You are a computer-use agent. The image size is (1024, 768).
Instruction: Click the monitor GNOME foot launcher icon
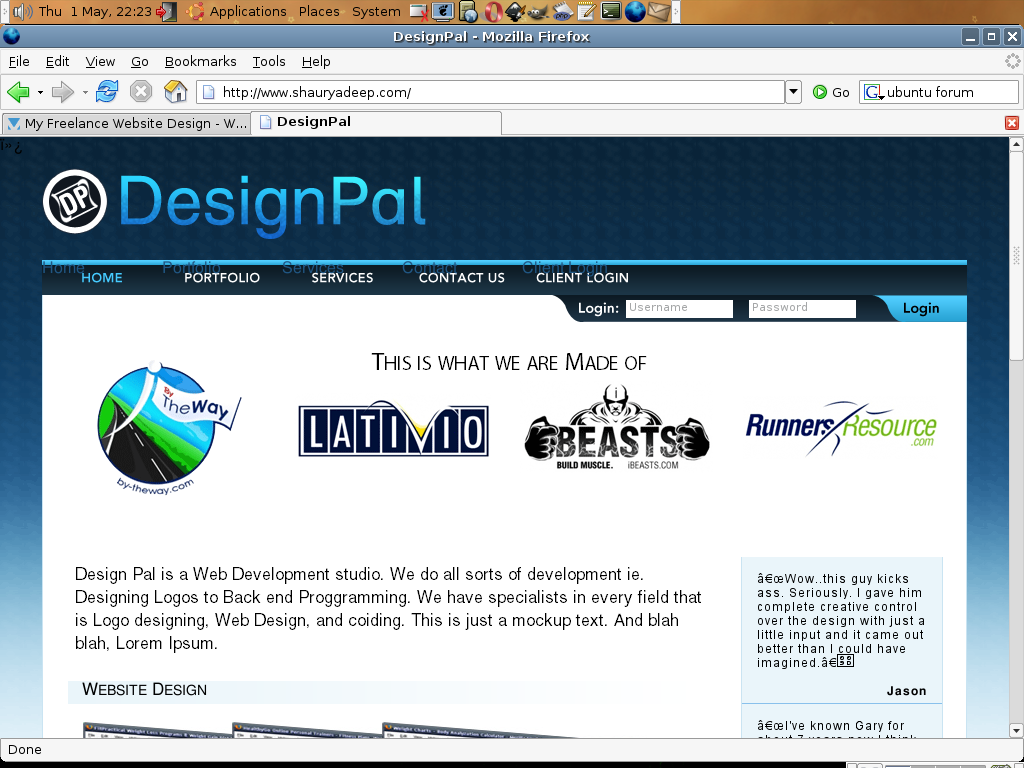(x=443, y=12)
